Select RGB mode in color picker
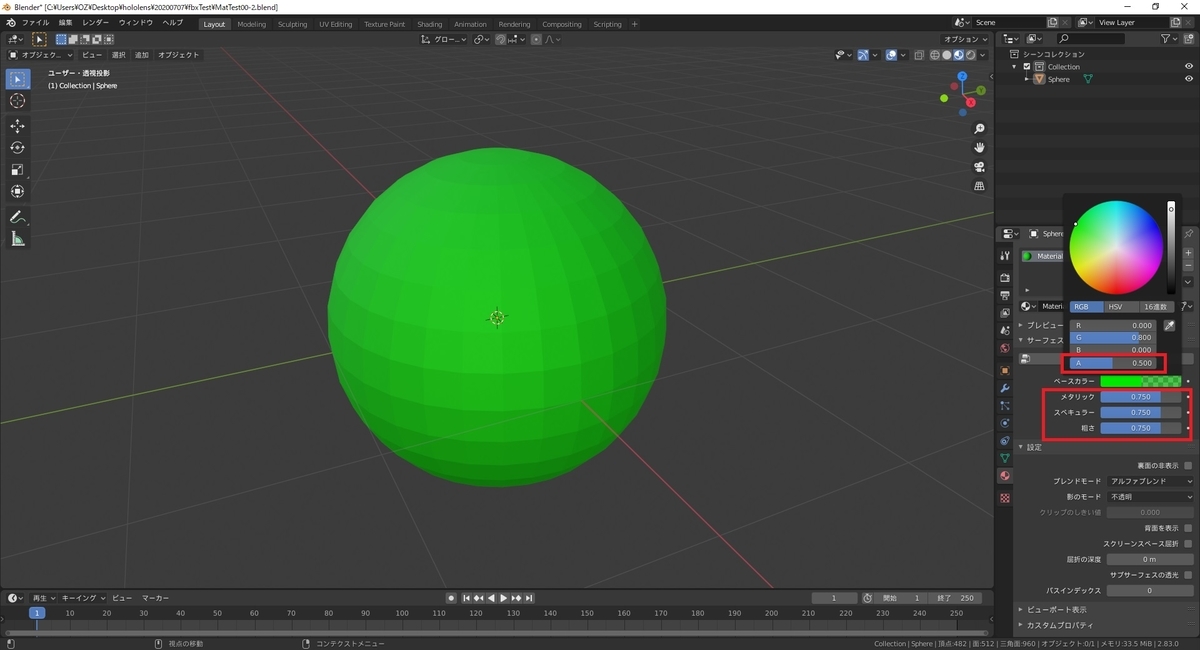1200x650 pixels. 1086,306
